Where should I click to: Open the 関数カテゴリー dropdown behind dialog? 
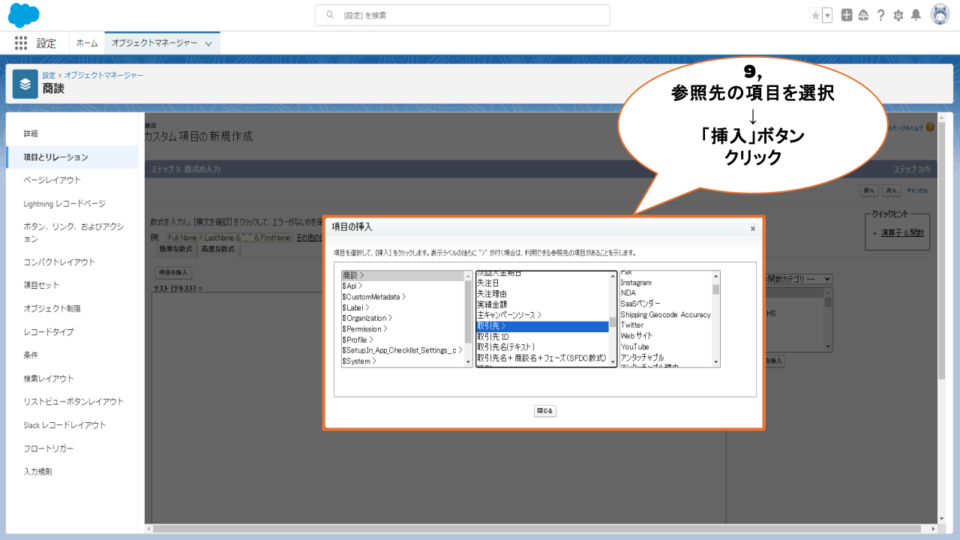798,279
